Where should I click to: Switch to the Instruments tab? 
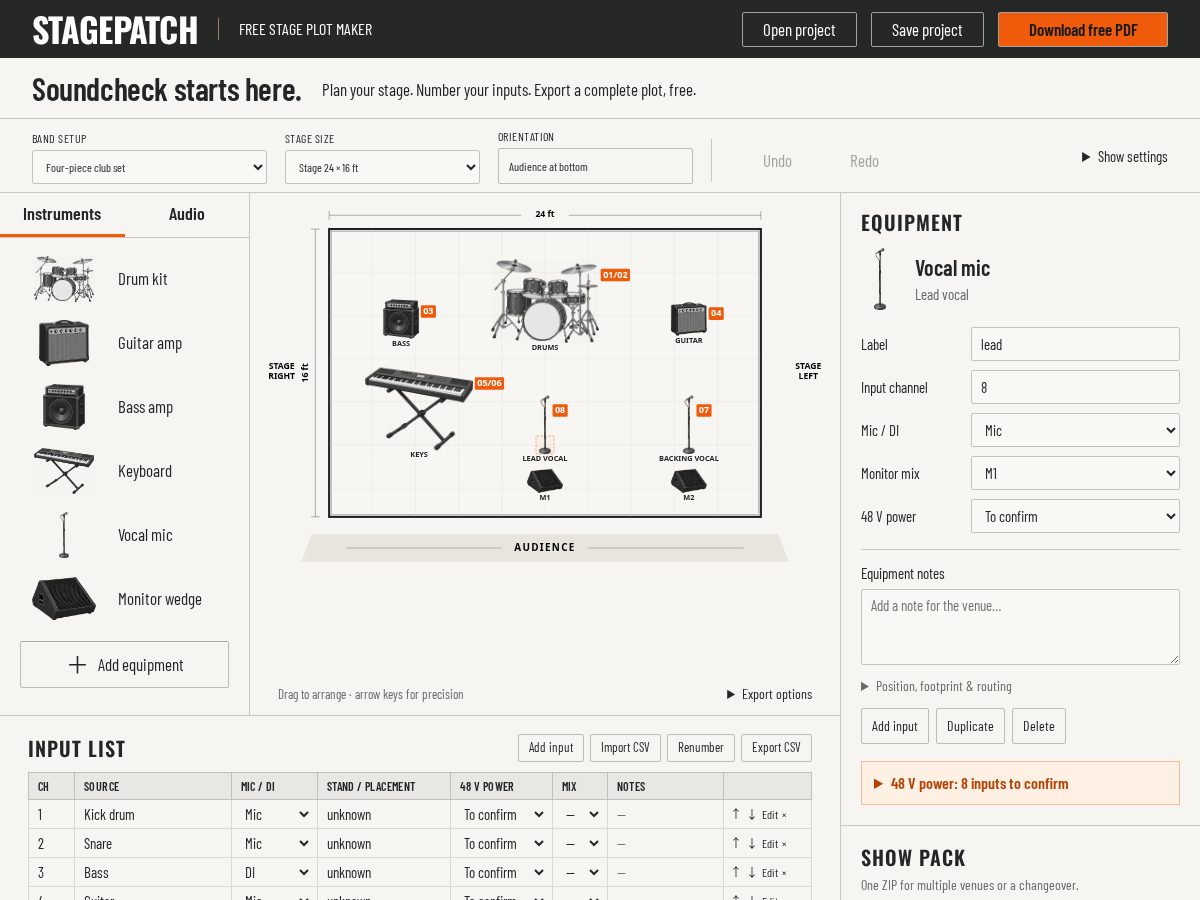coord(62,214)
